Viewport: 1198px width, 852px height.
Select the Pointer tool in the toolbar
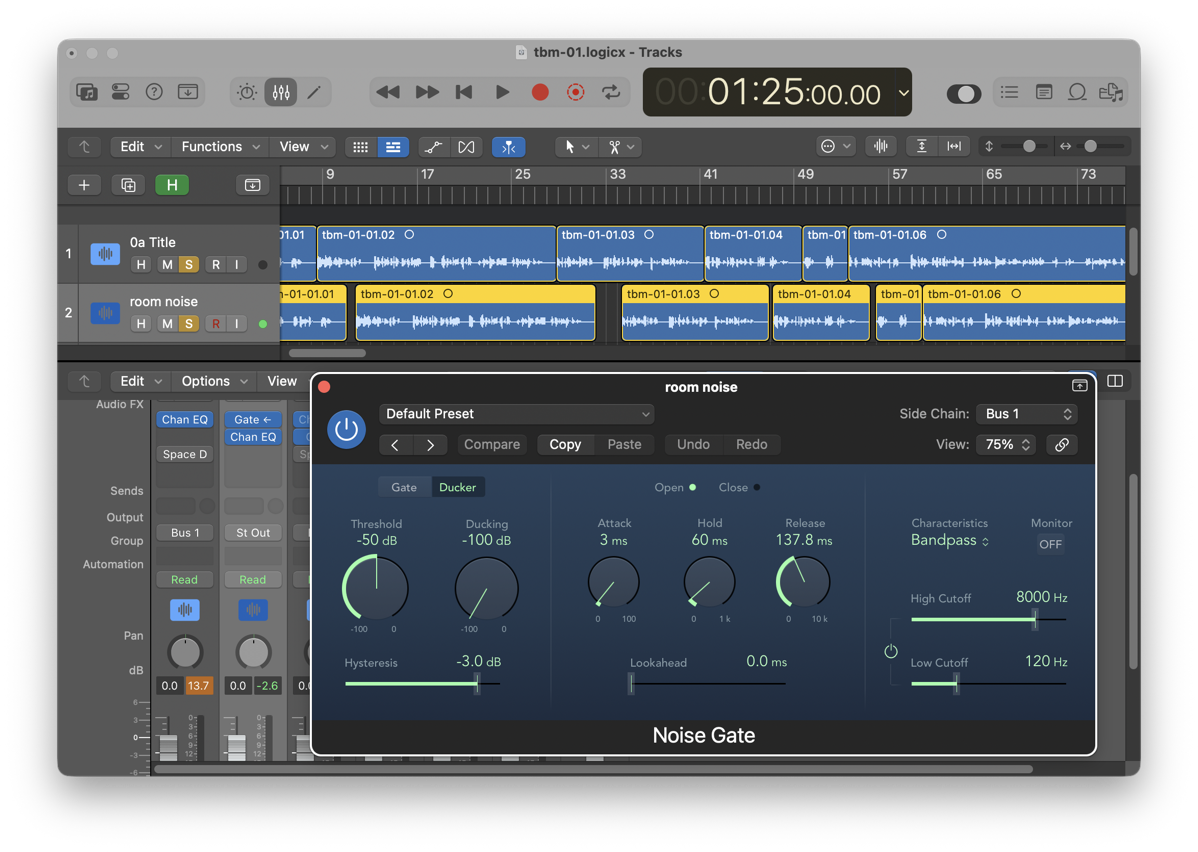pyautogui.click(x=570, y=146)
